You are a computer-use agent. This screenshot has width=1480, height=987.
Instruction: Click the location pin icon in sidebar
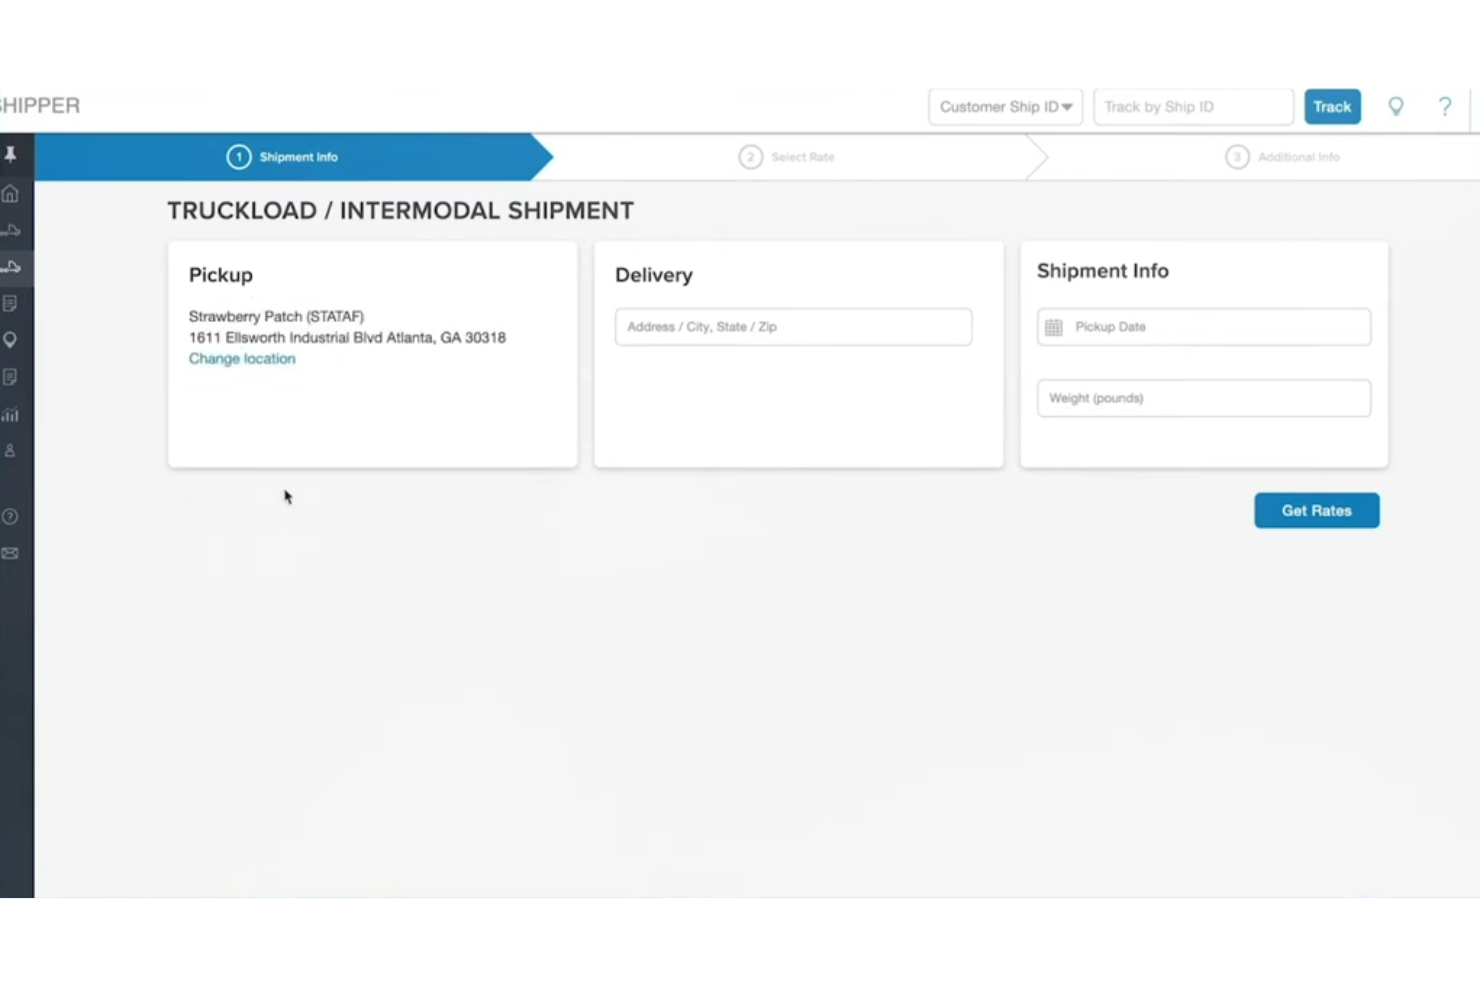(x=11, y=339)
